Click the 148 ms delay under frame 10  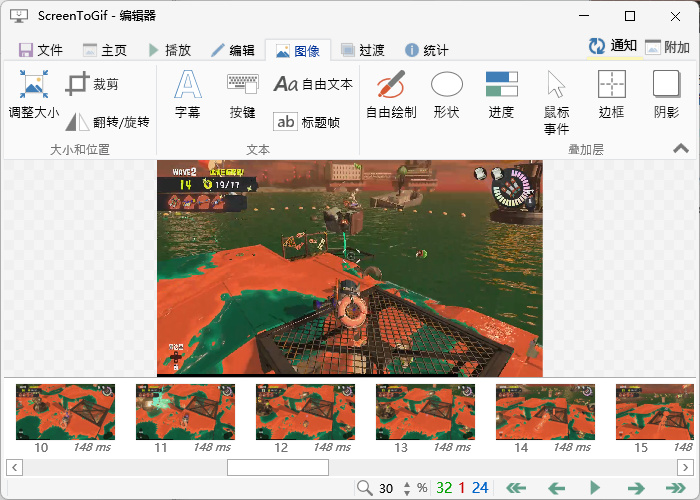(x=92, y=447)
